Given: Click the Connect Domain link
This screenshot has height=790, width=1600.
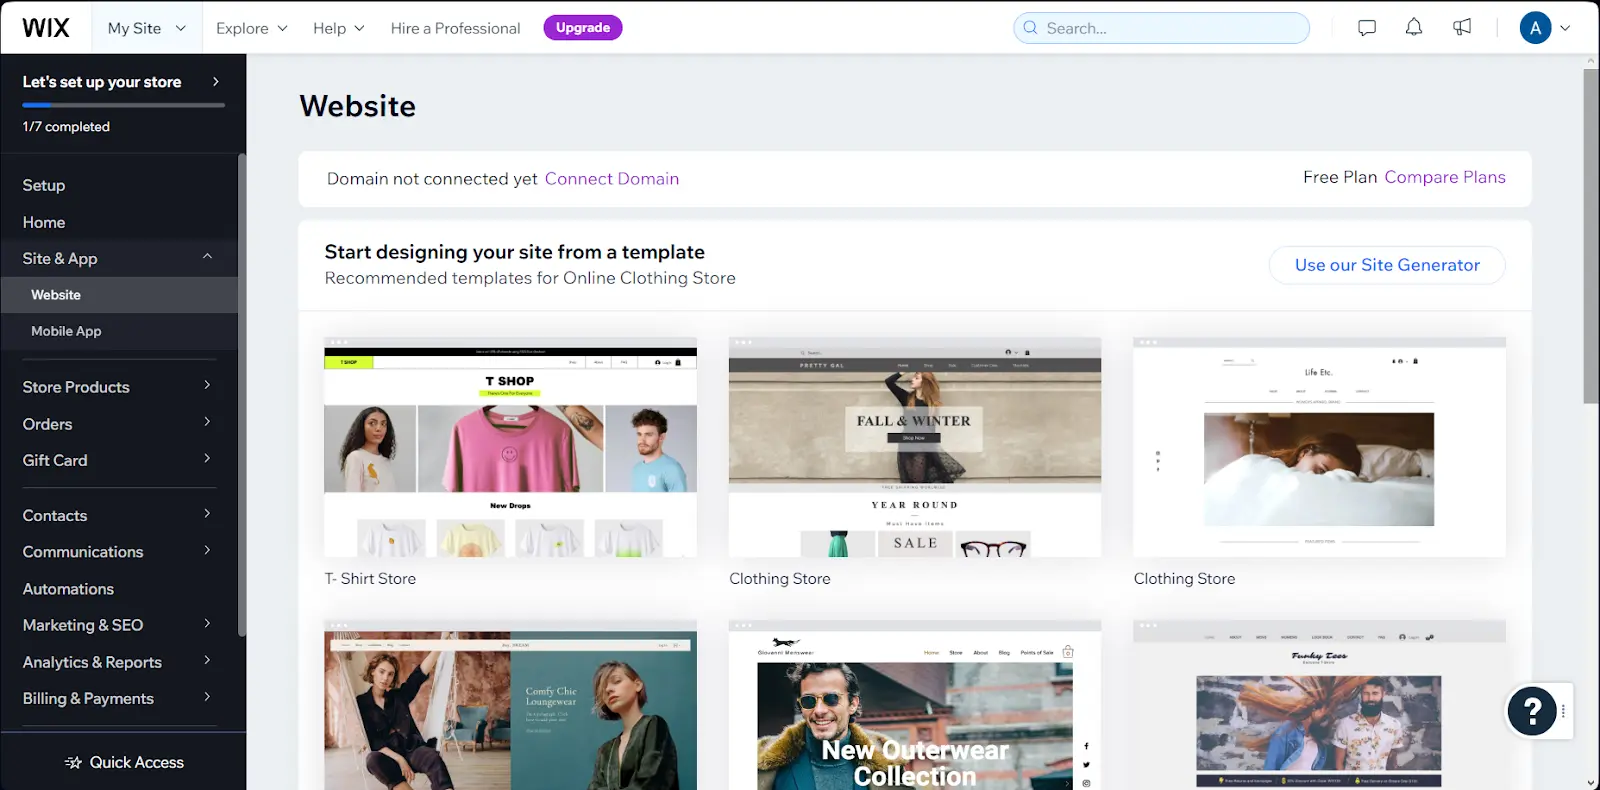Looking at the screenshot, I should click(x=612, y=179).
